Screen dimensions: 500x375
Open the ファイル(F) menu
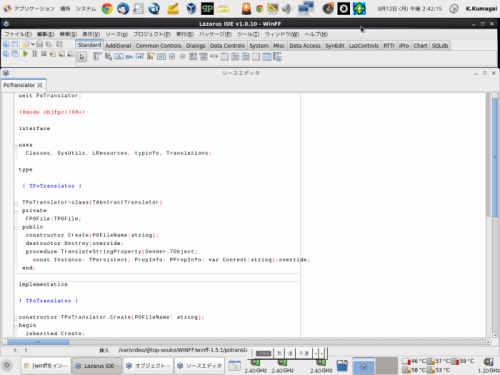coord(18,34)
